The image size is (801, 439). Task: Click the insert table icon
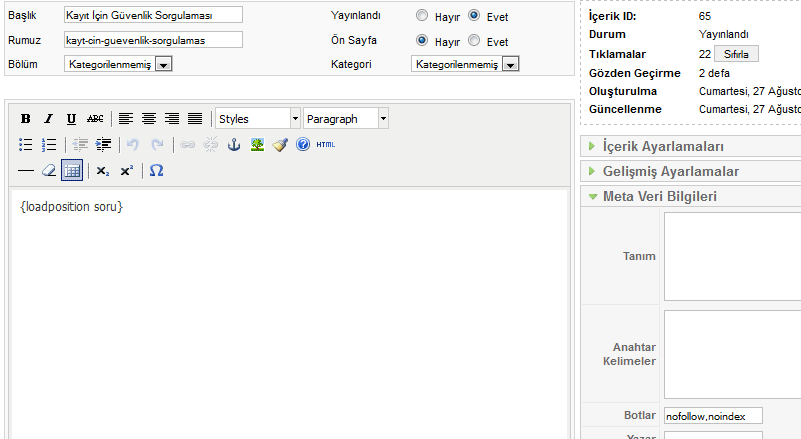click(x=72, y=171)
